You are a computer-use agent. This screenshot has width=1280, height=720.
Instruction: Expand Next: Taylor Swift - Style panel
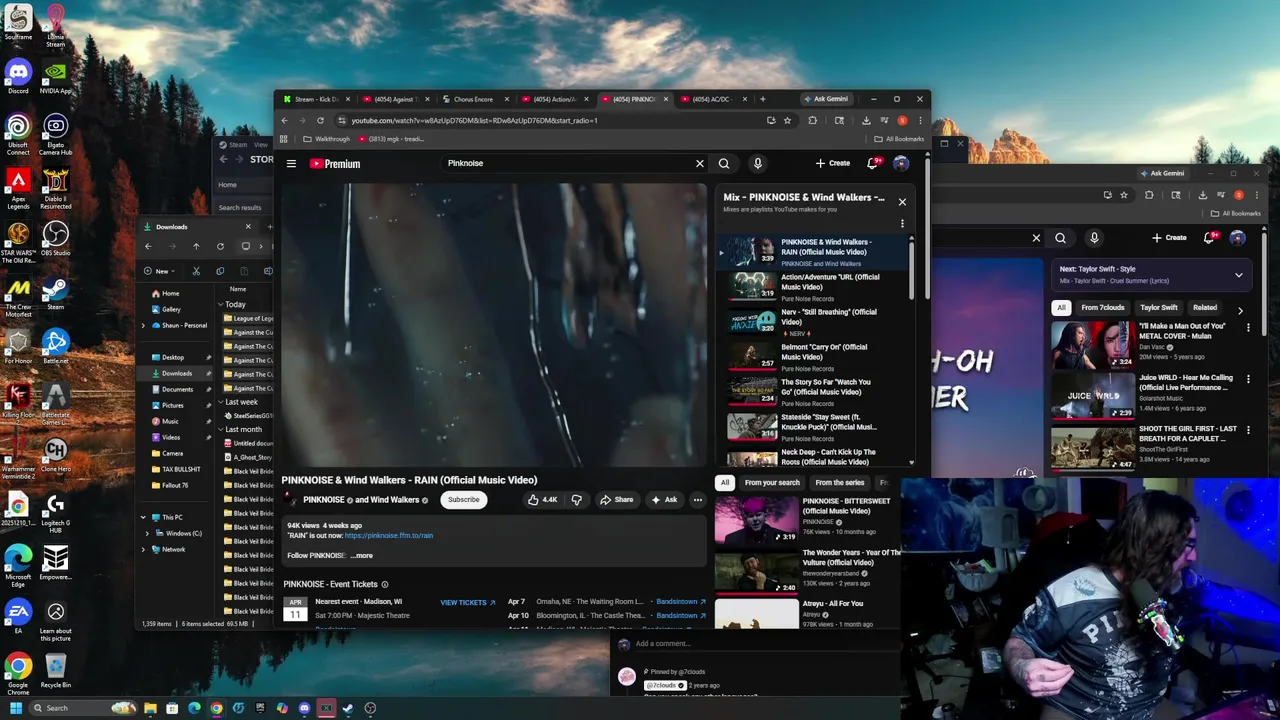[1238, 275]
